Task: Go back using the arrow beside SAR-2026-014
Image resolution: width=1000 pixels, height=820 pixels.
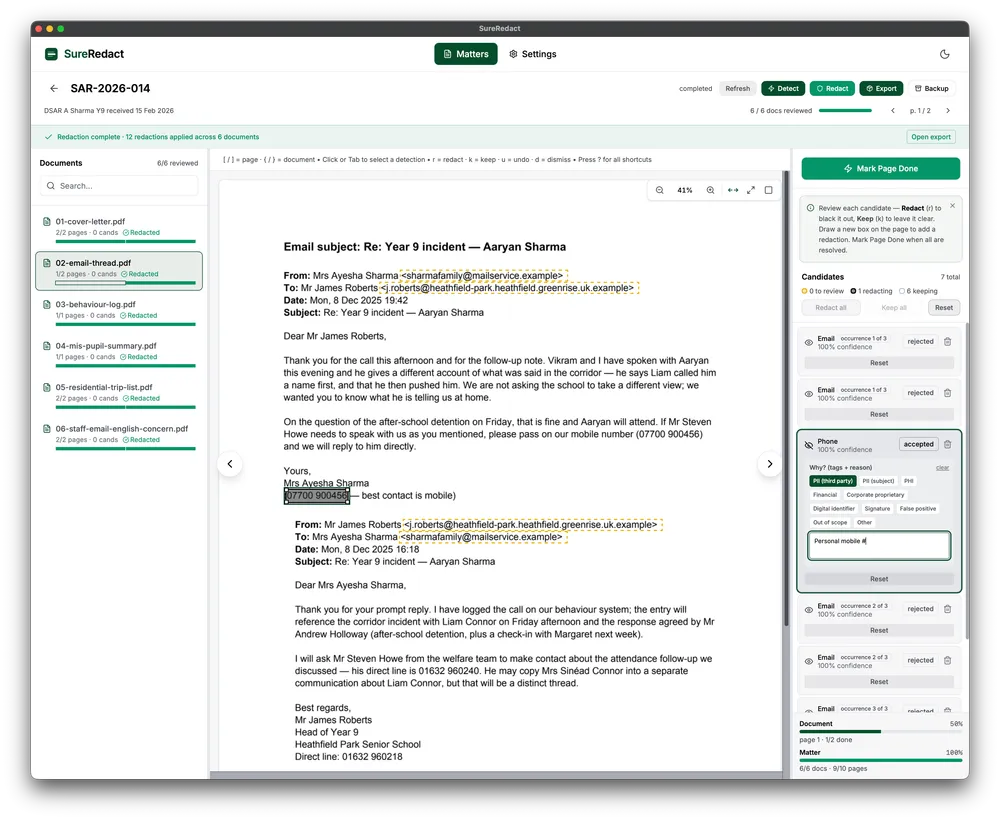Action: (54, 89)
